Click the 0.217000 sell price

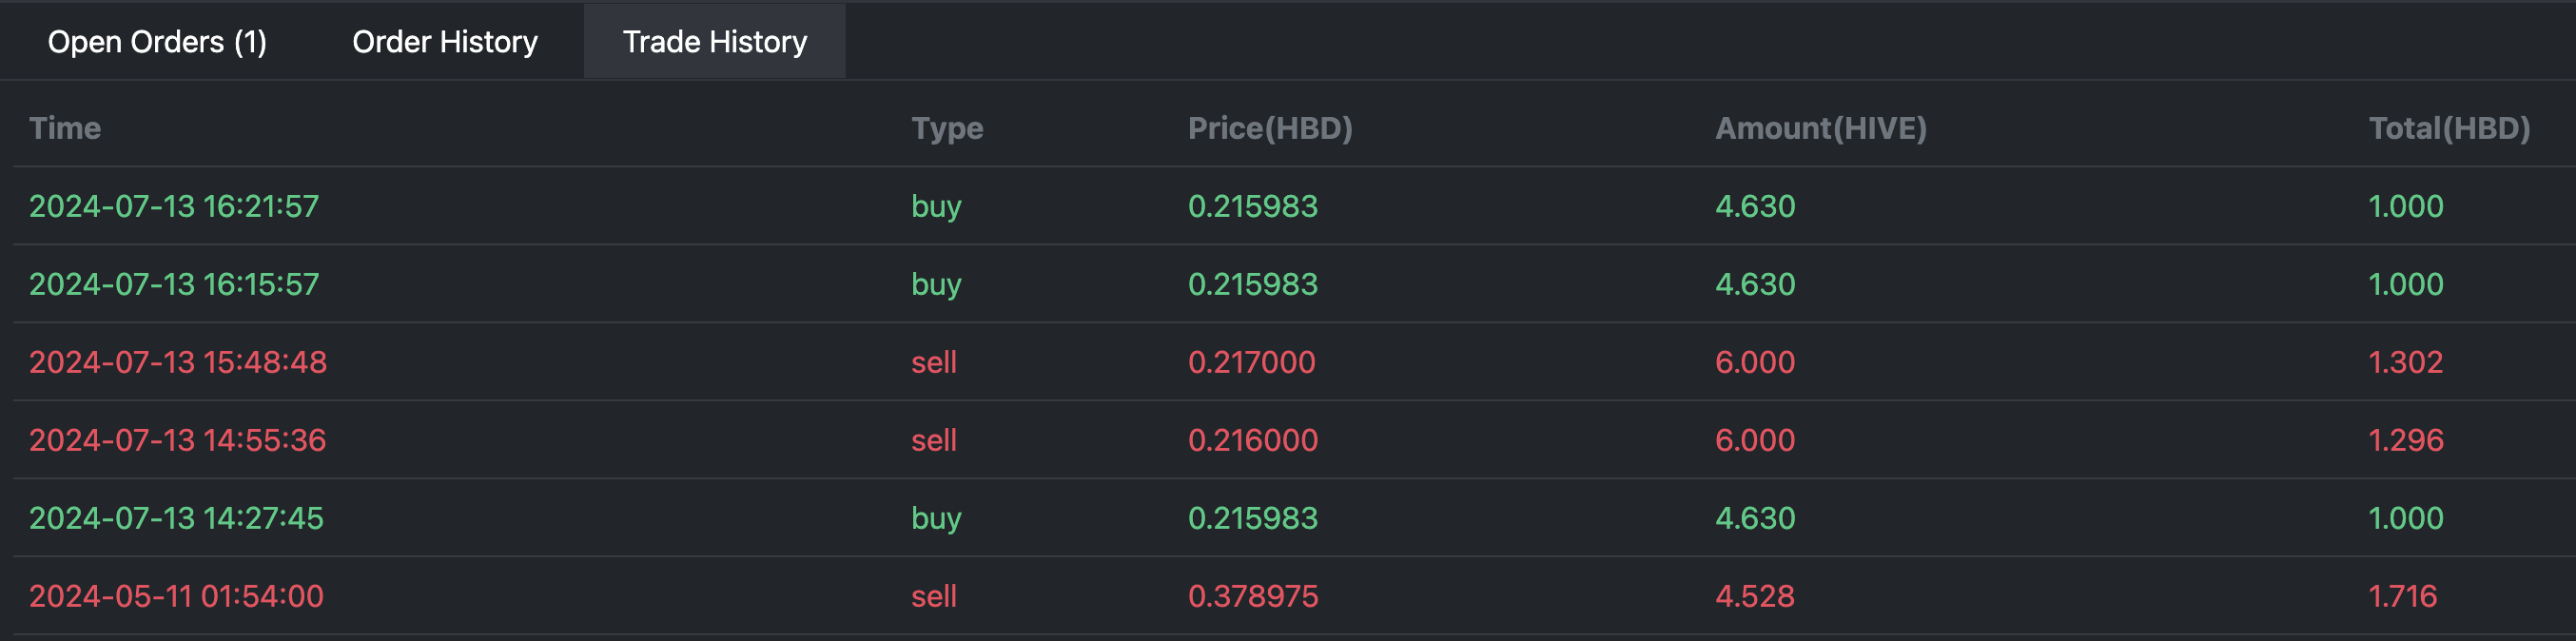(x=1252, y=362)
